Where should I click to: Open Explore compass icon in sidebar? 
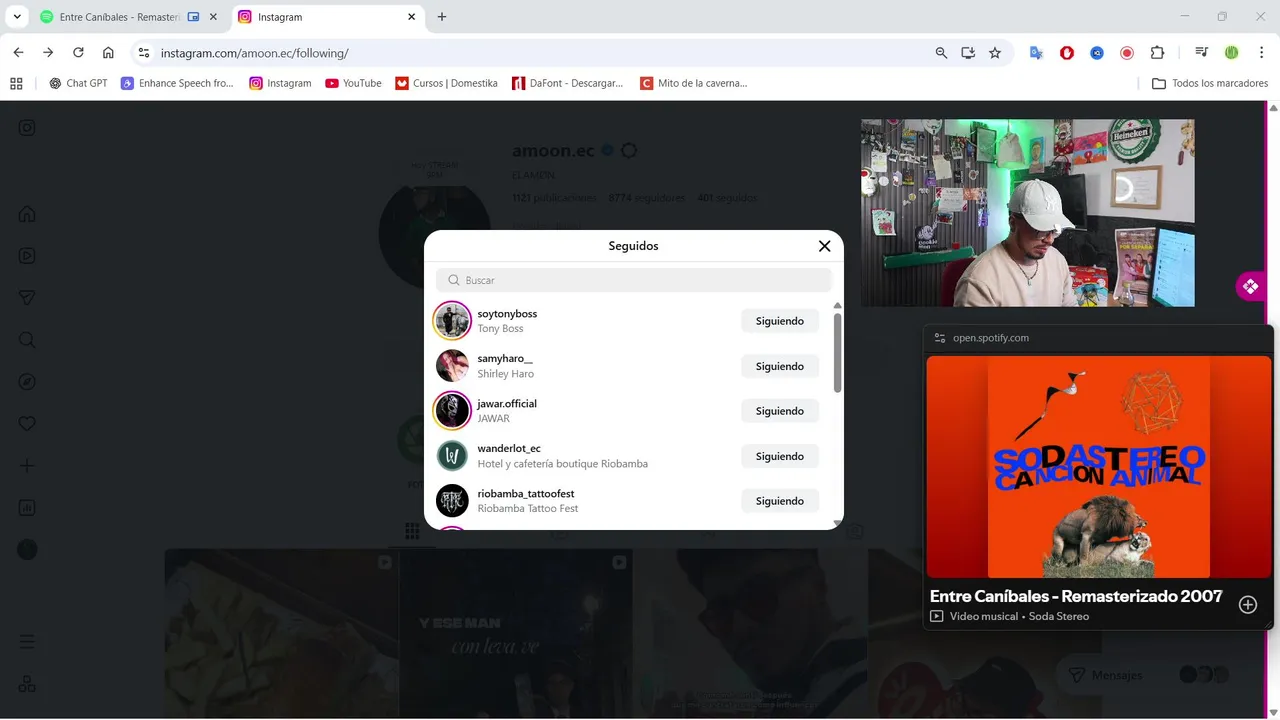(27, 382)
